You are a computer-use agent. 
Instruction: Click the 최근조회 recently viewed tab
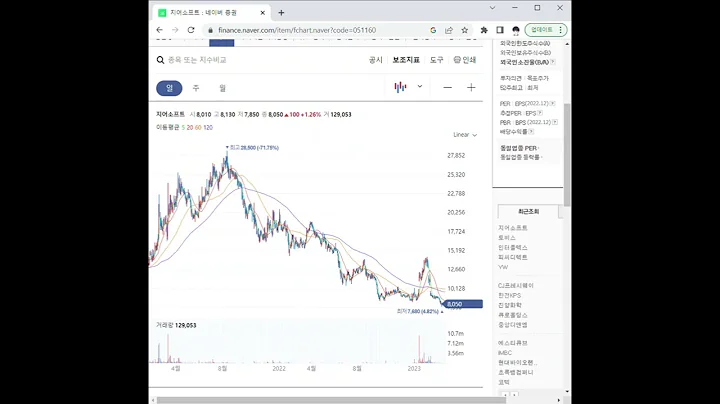tap(529, 212)
